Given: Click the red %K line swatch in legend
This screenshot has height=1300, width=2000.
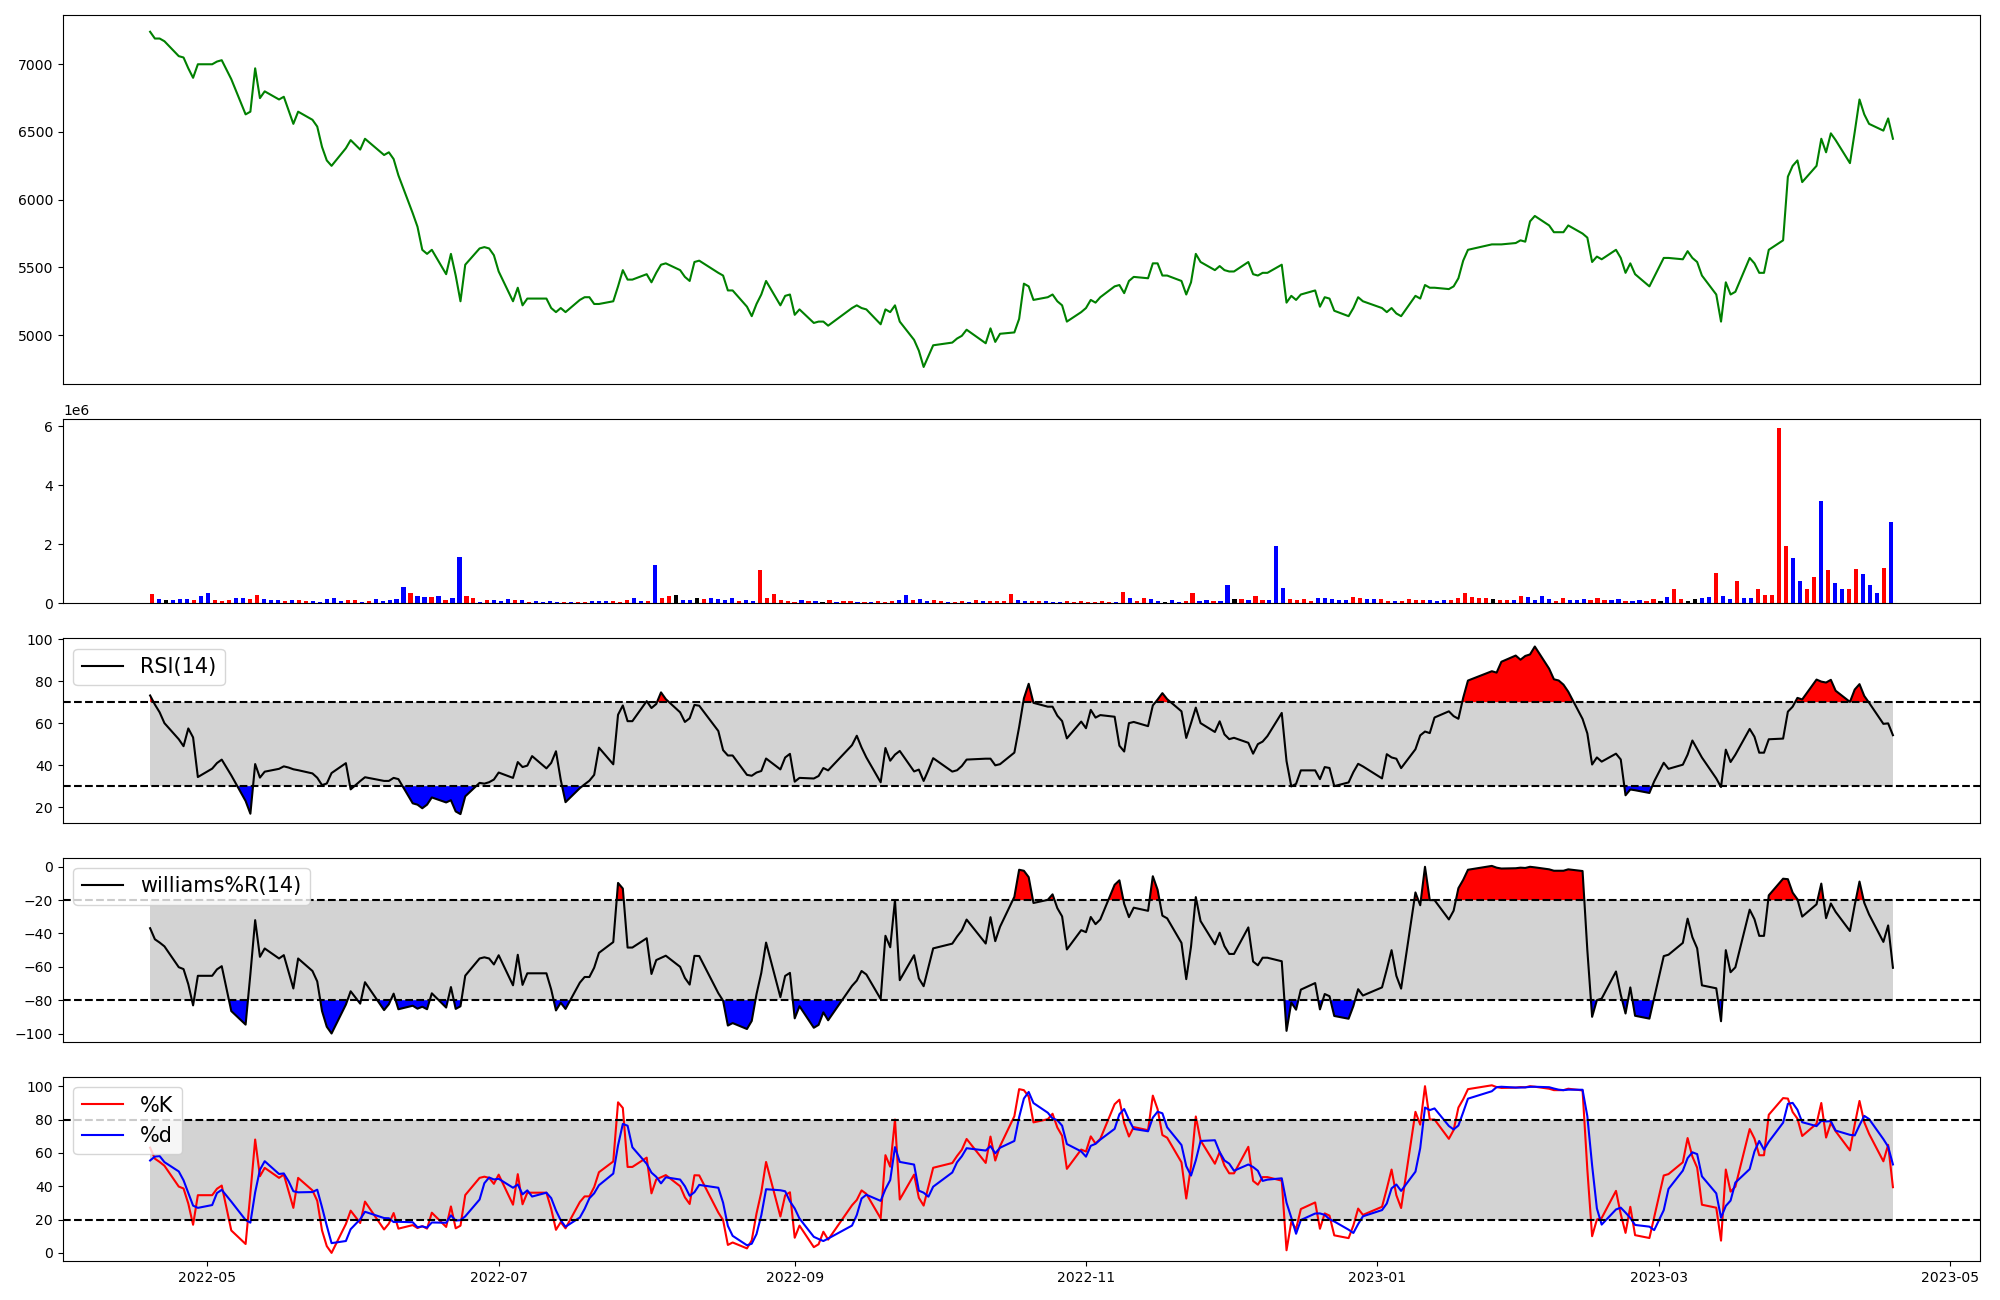Looking at the screenshot, I should pos(102,1105).
